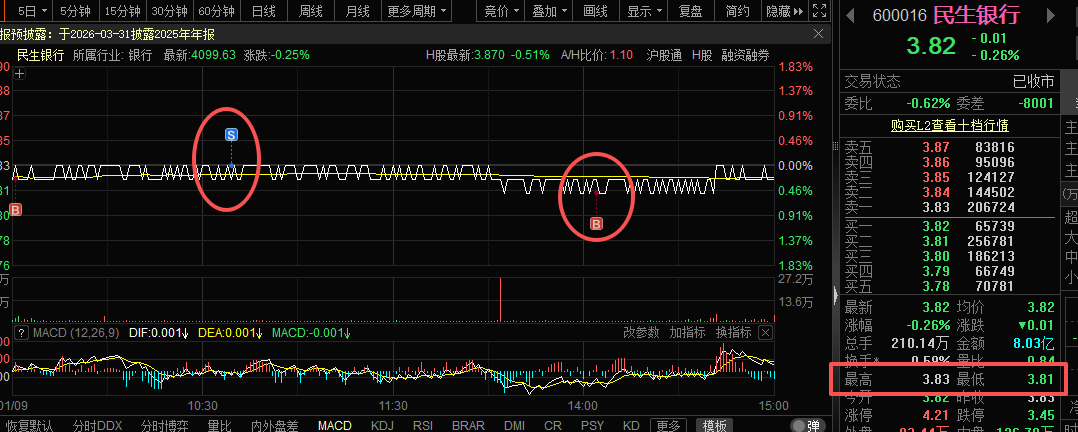Click the 跌停 3.45 value
This screenshot has width=1078, height=432.
coord(1041,415)
